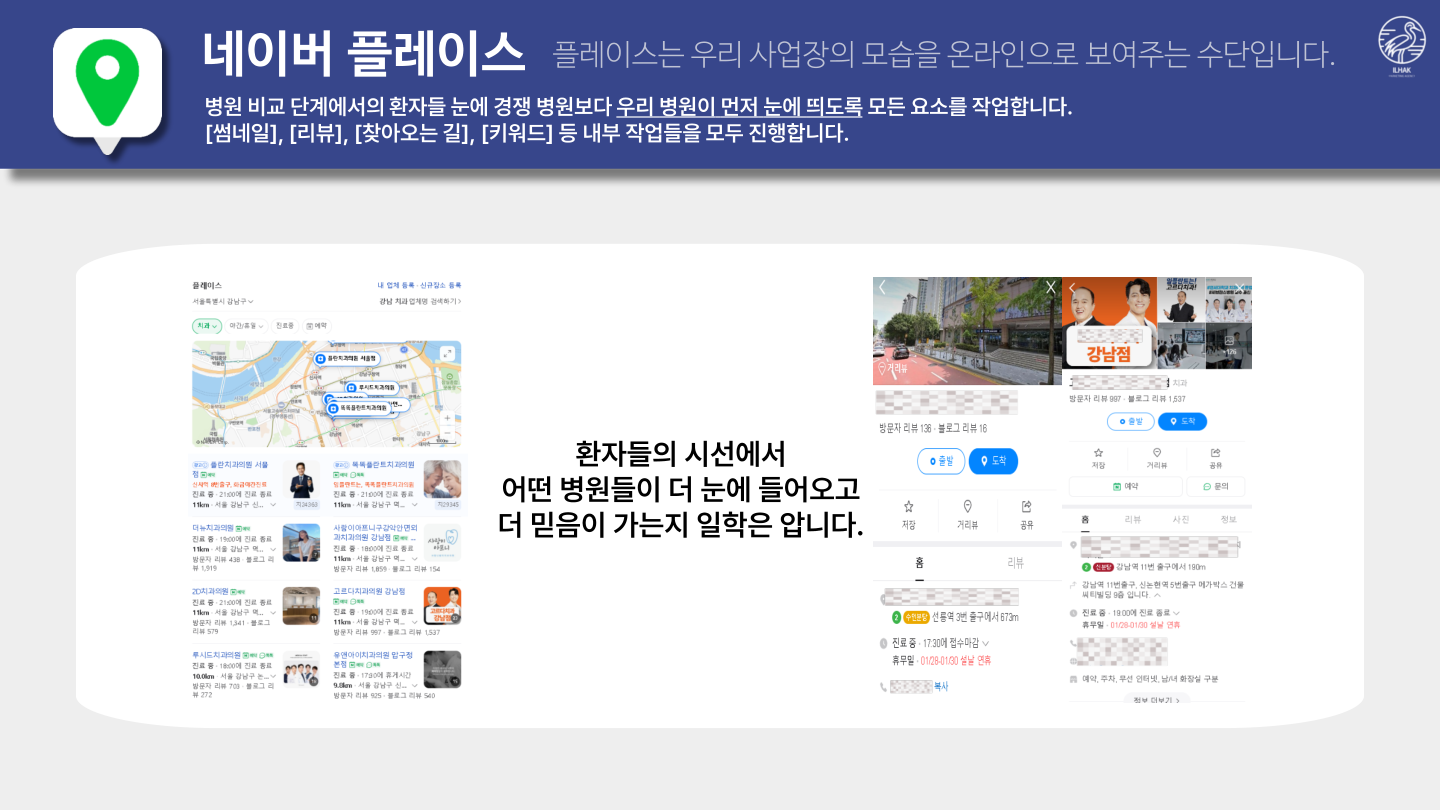Open 사랑이아프니구강악안면외과치과의원 강남점 listing title
Image resolution: width=1440 pixels, height=810 pixels.
pos(376,532)
